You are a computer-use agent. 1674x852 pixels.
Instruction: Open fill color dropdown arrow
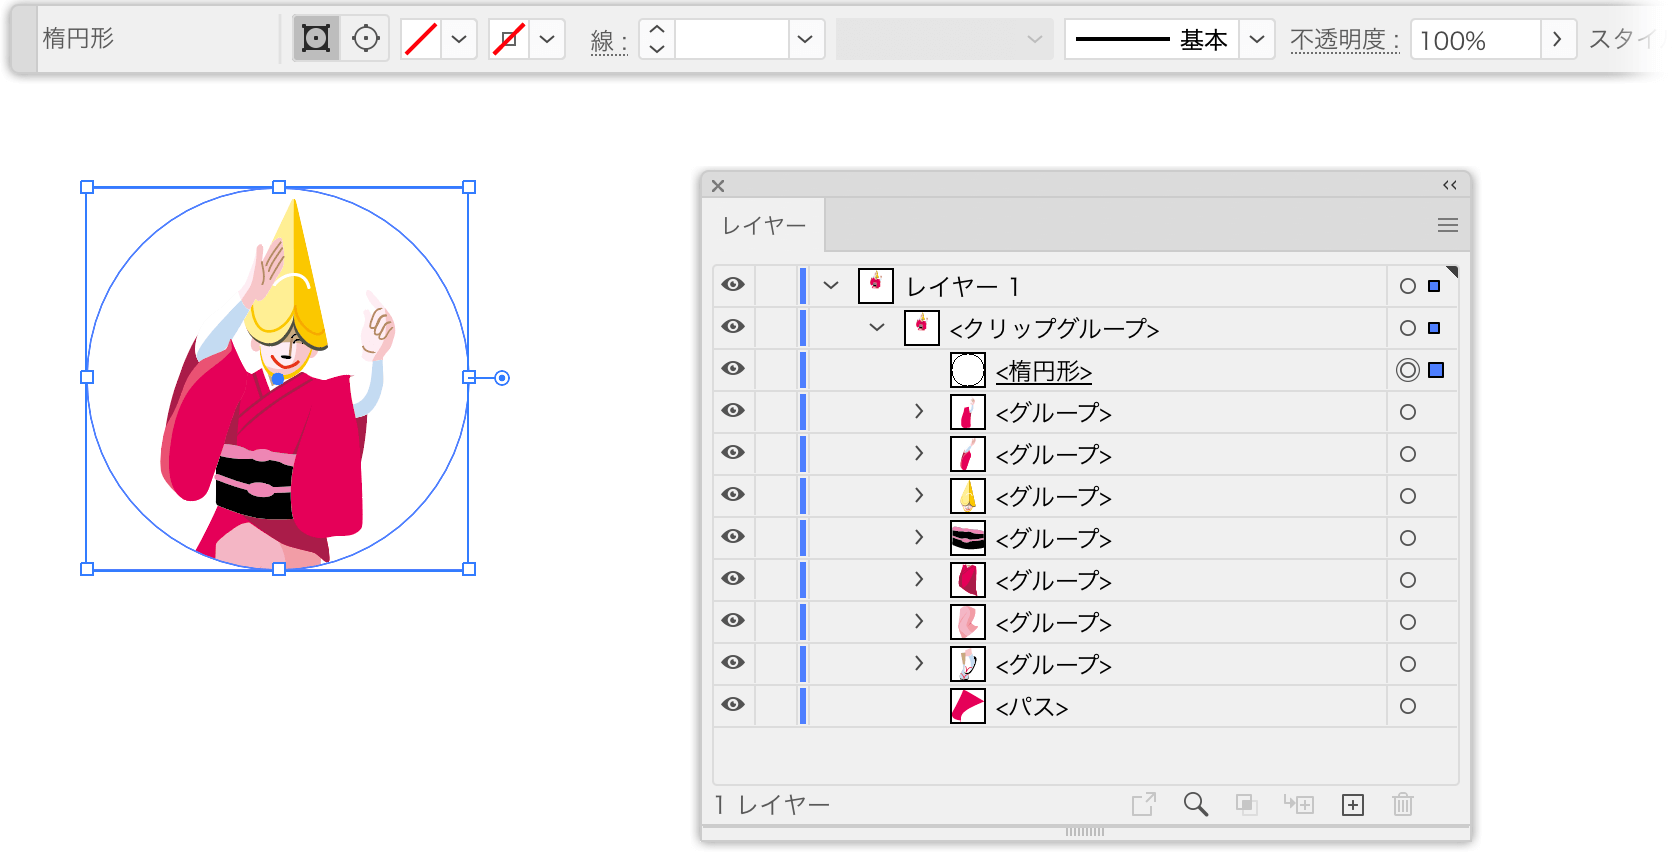tap(459, 39)
